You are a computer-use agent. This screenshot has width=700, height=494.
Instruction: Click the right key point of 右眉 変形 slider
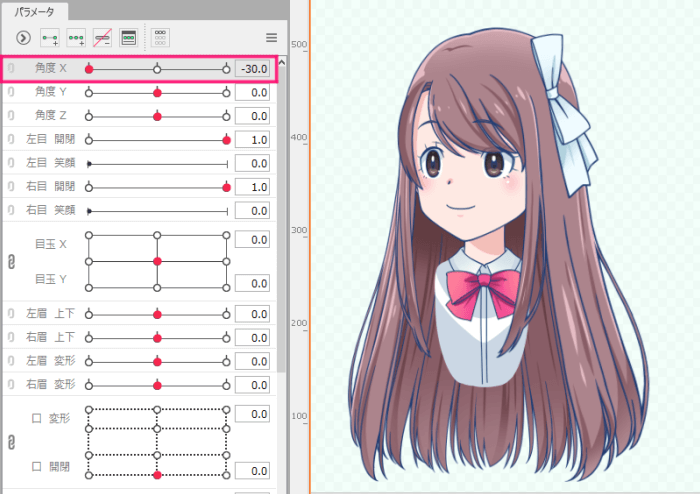226,386
